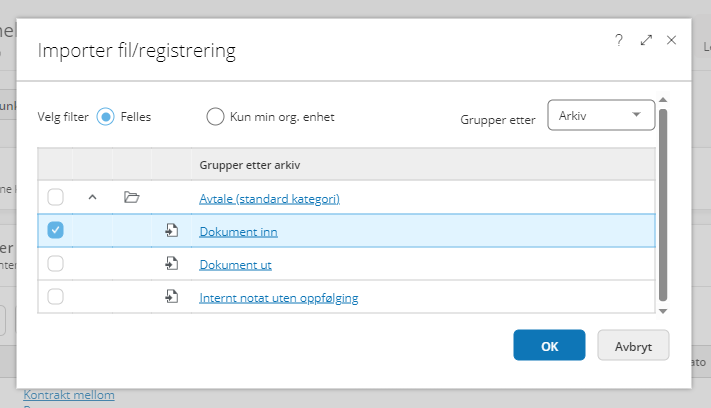Open the Avtale (standard kategori) link
This screenshot has height=408, width=711.
[269, 199]
